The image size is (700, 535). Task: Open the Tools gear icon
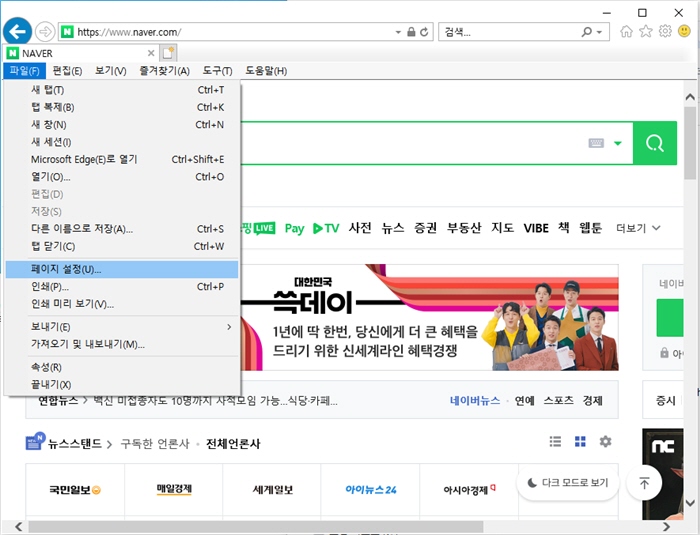[x=665, y=31]
